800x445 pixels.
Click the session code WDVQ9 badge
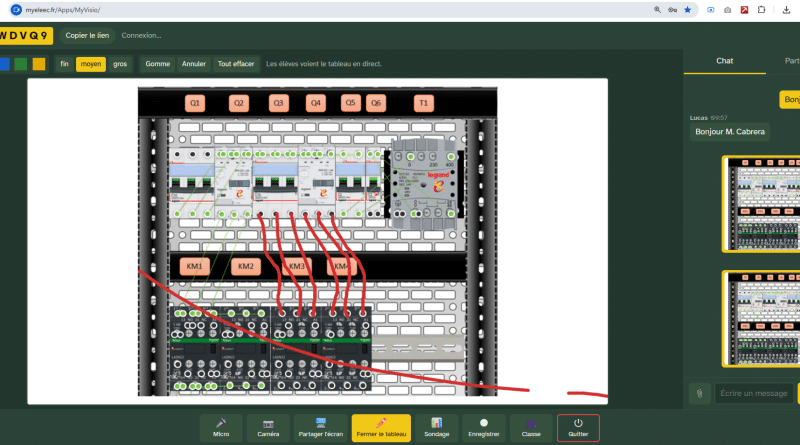[26, 35]
